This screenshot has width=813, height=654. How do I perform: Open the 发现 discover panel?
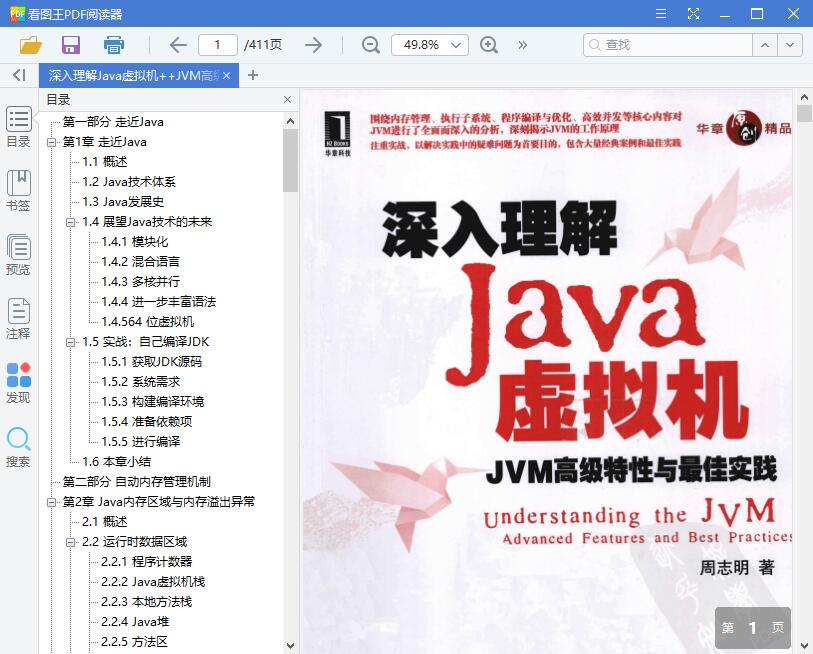pyautogui.click(x=19, y=383)
